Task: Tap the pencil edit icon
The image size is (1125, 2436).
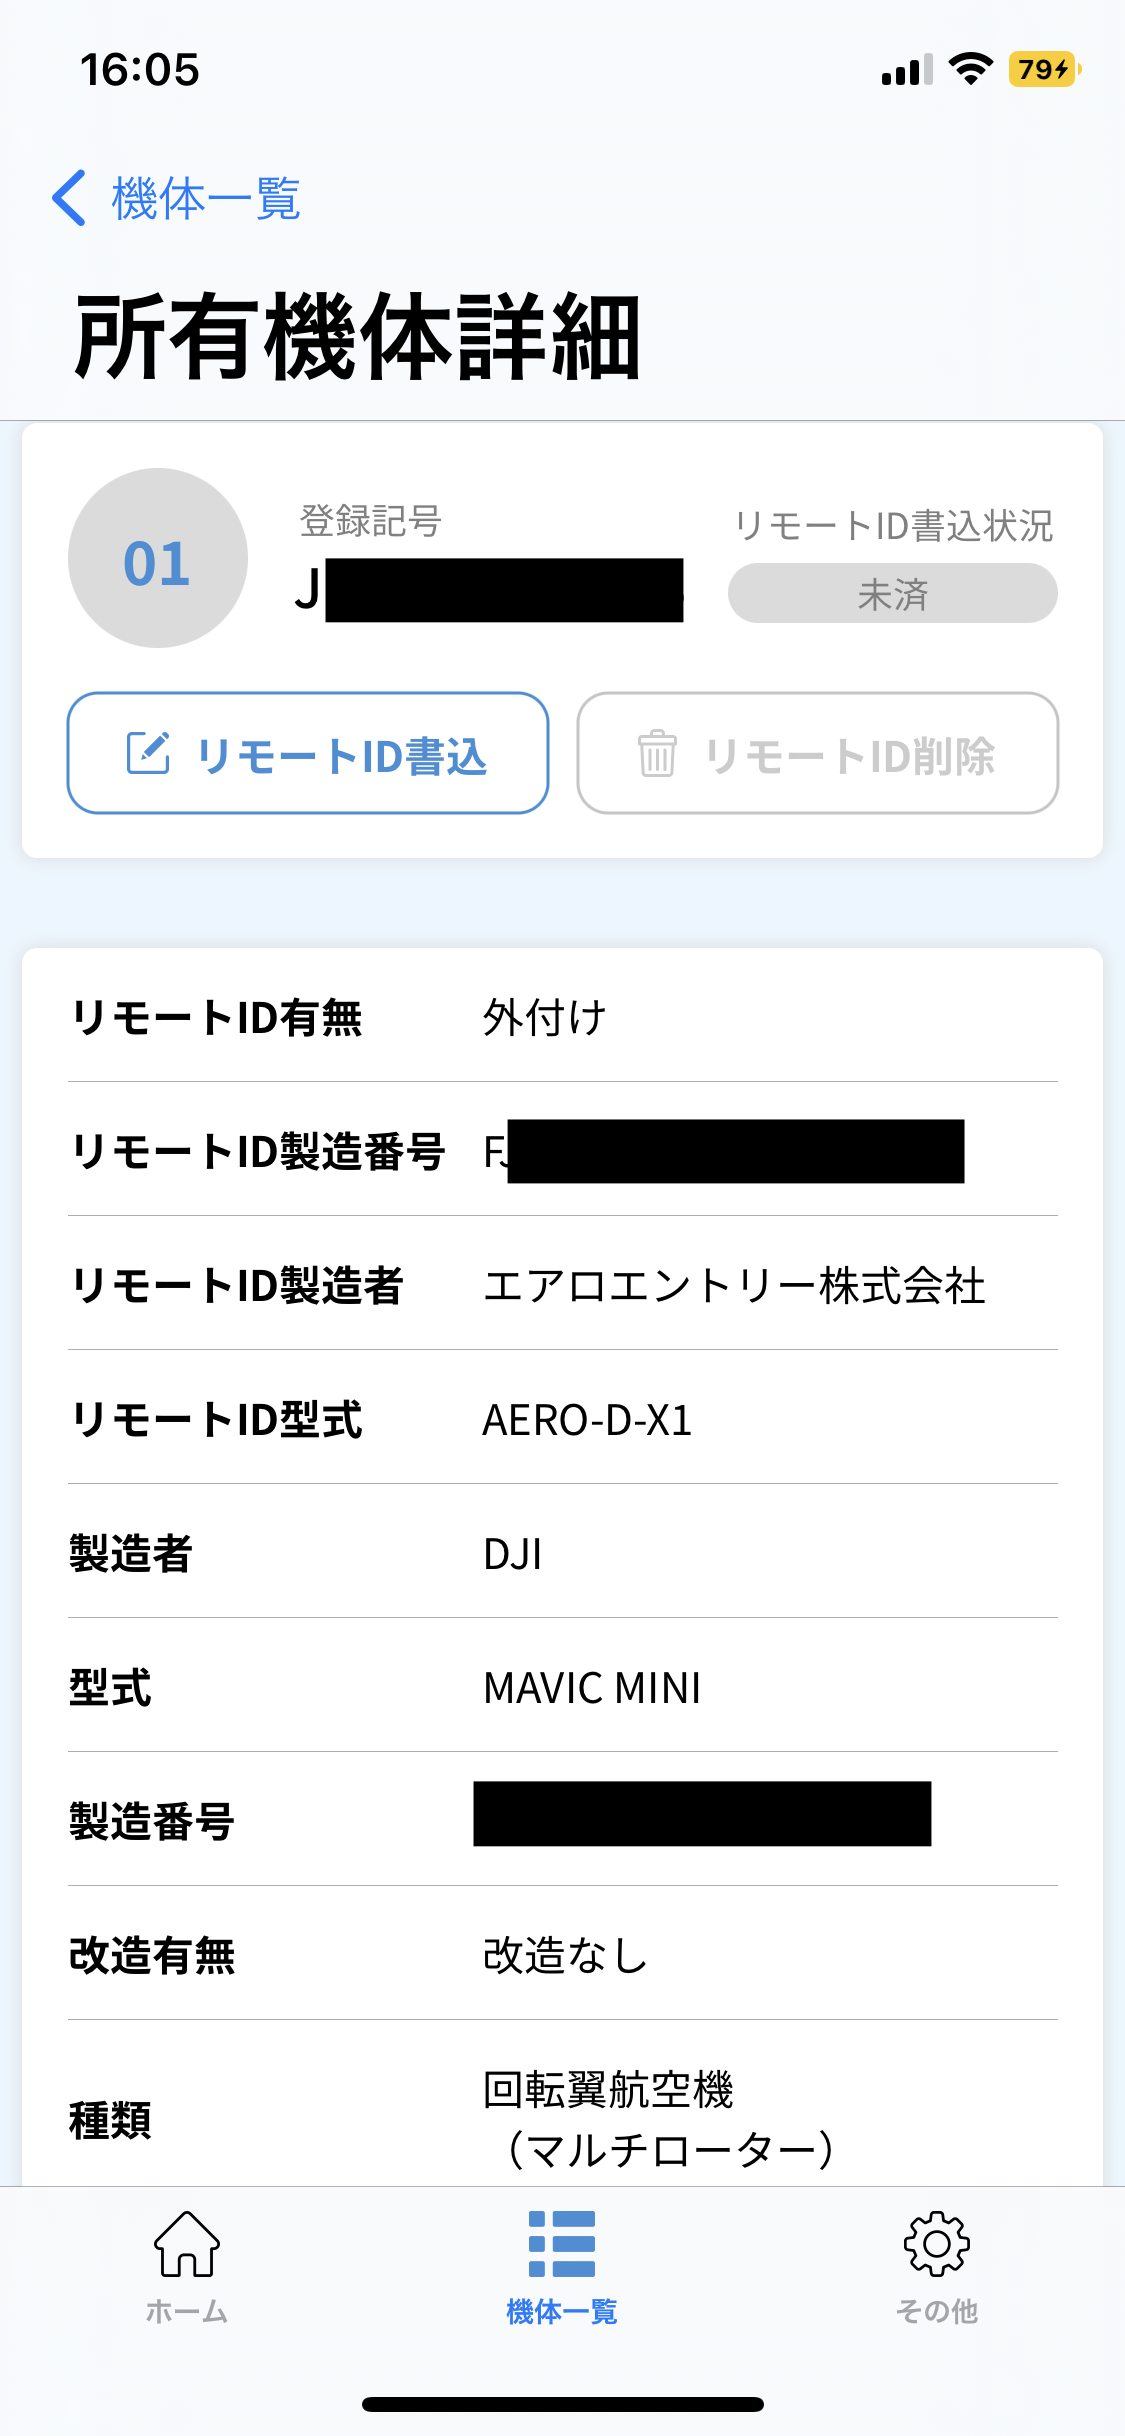Action: tap(148, 753)
